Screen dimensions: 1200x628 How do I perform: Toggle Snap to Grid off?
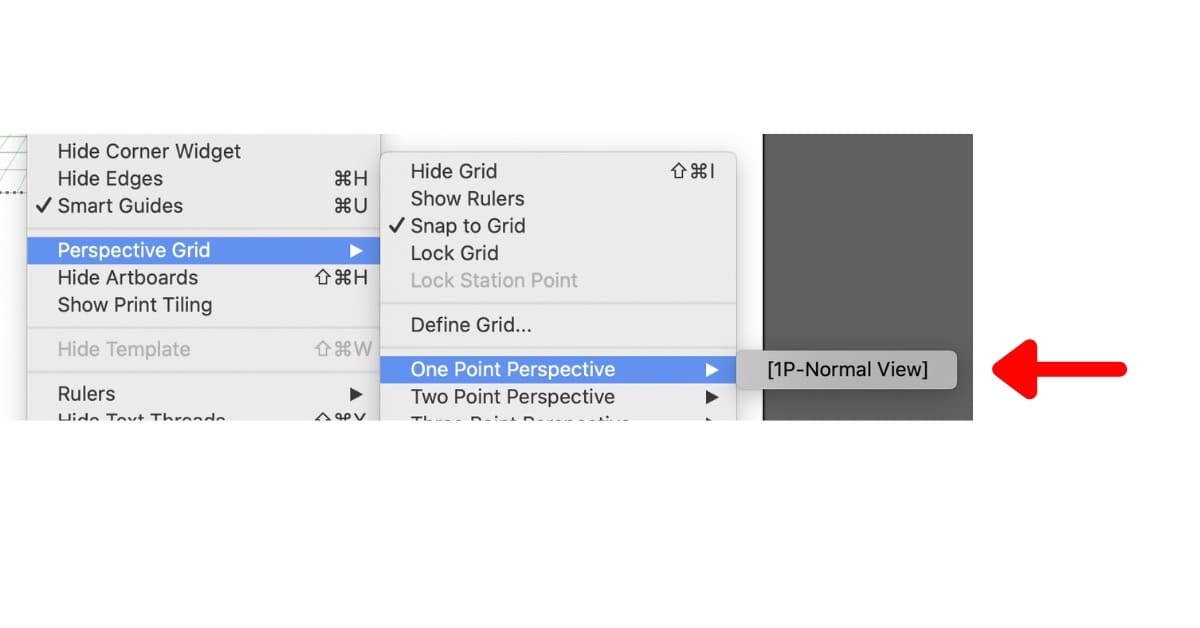pos(468,226)
